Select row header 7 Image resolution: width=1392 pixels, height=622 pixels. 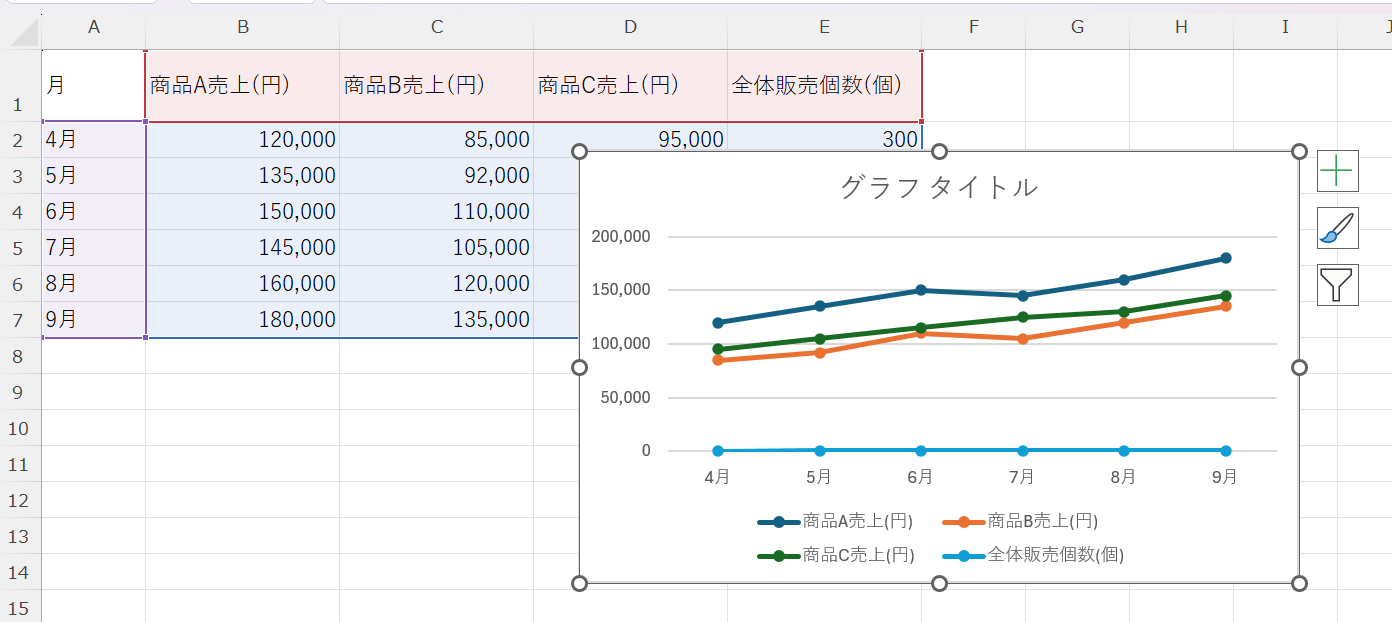(19, 319)
